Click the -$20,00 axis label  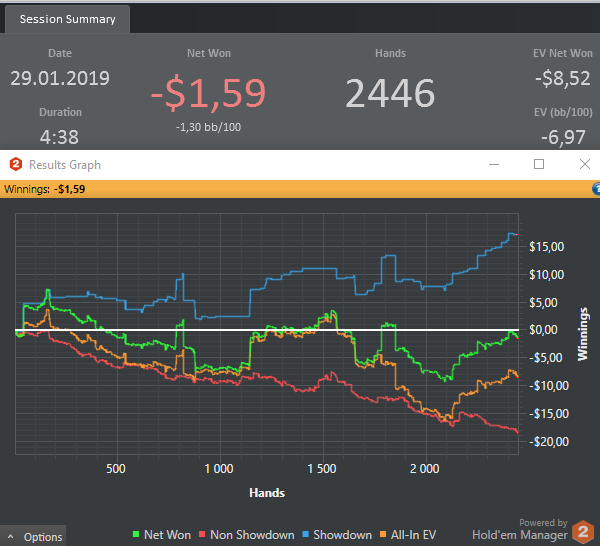click(x=549, y=442)
